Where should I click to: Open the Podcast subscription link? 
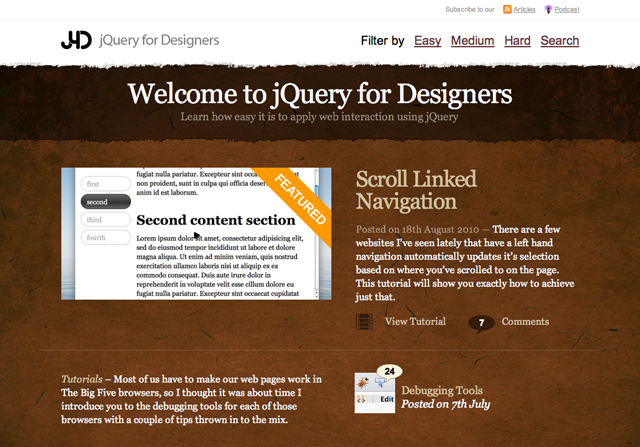point(567,9)
